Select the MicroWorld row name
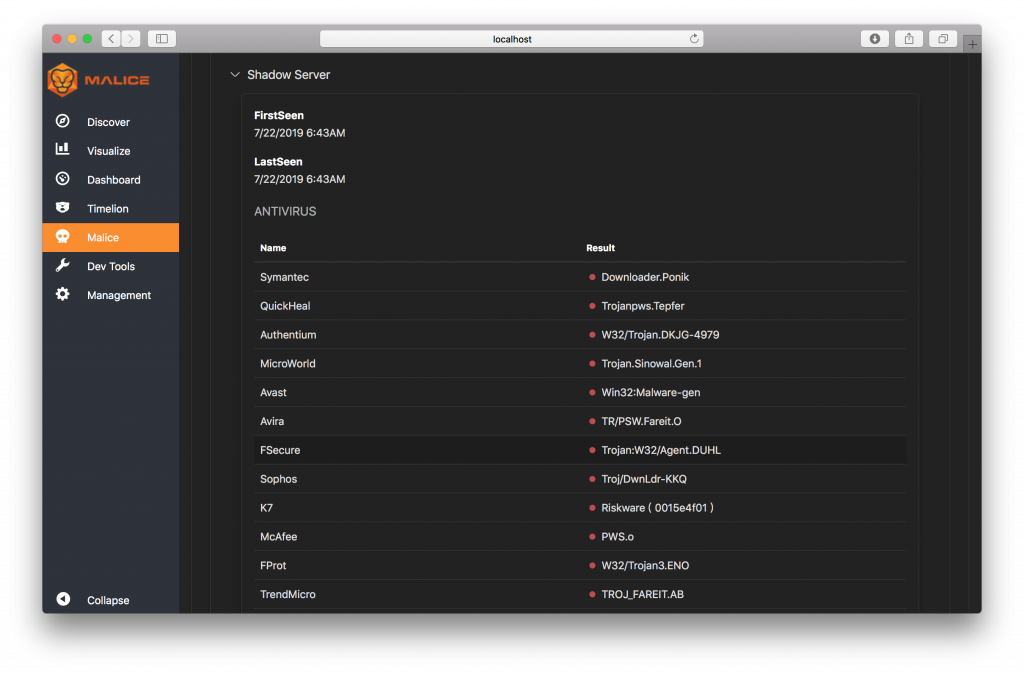 click(287, 363)
